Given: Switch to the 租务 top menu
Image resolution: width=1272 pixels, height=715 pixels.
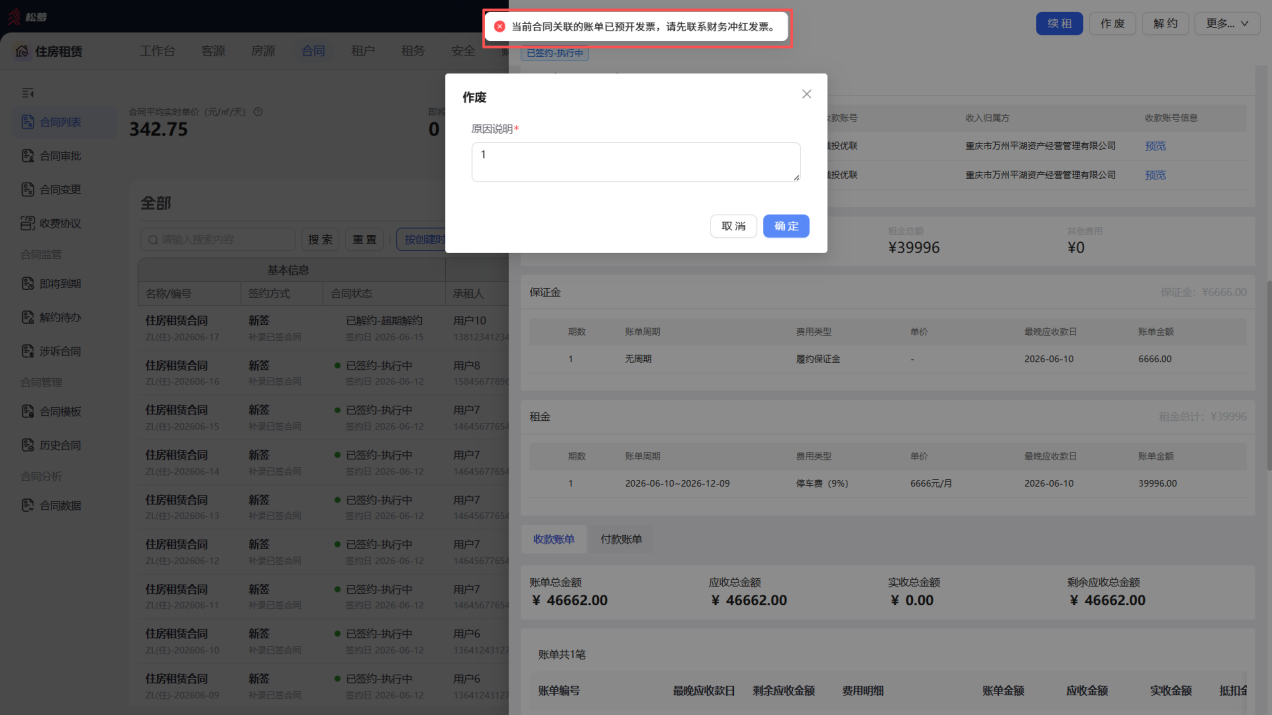Looking at the screenshot, I should [413, 51].
